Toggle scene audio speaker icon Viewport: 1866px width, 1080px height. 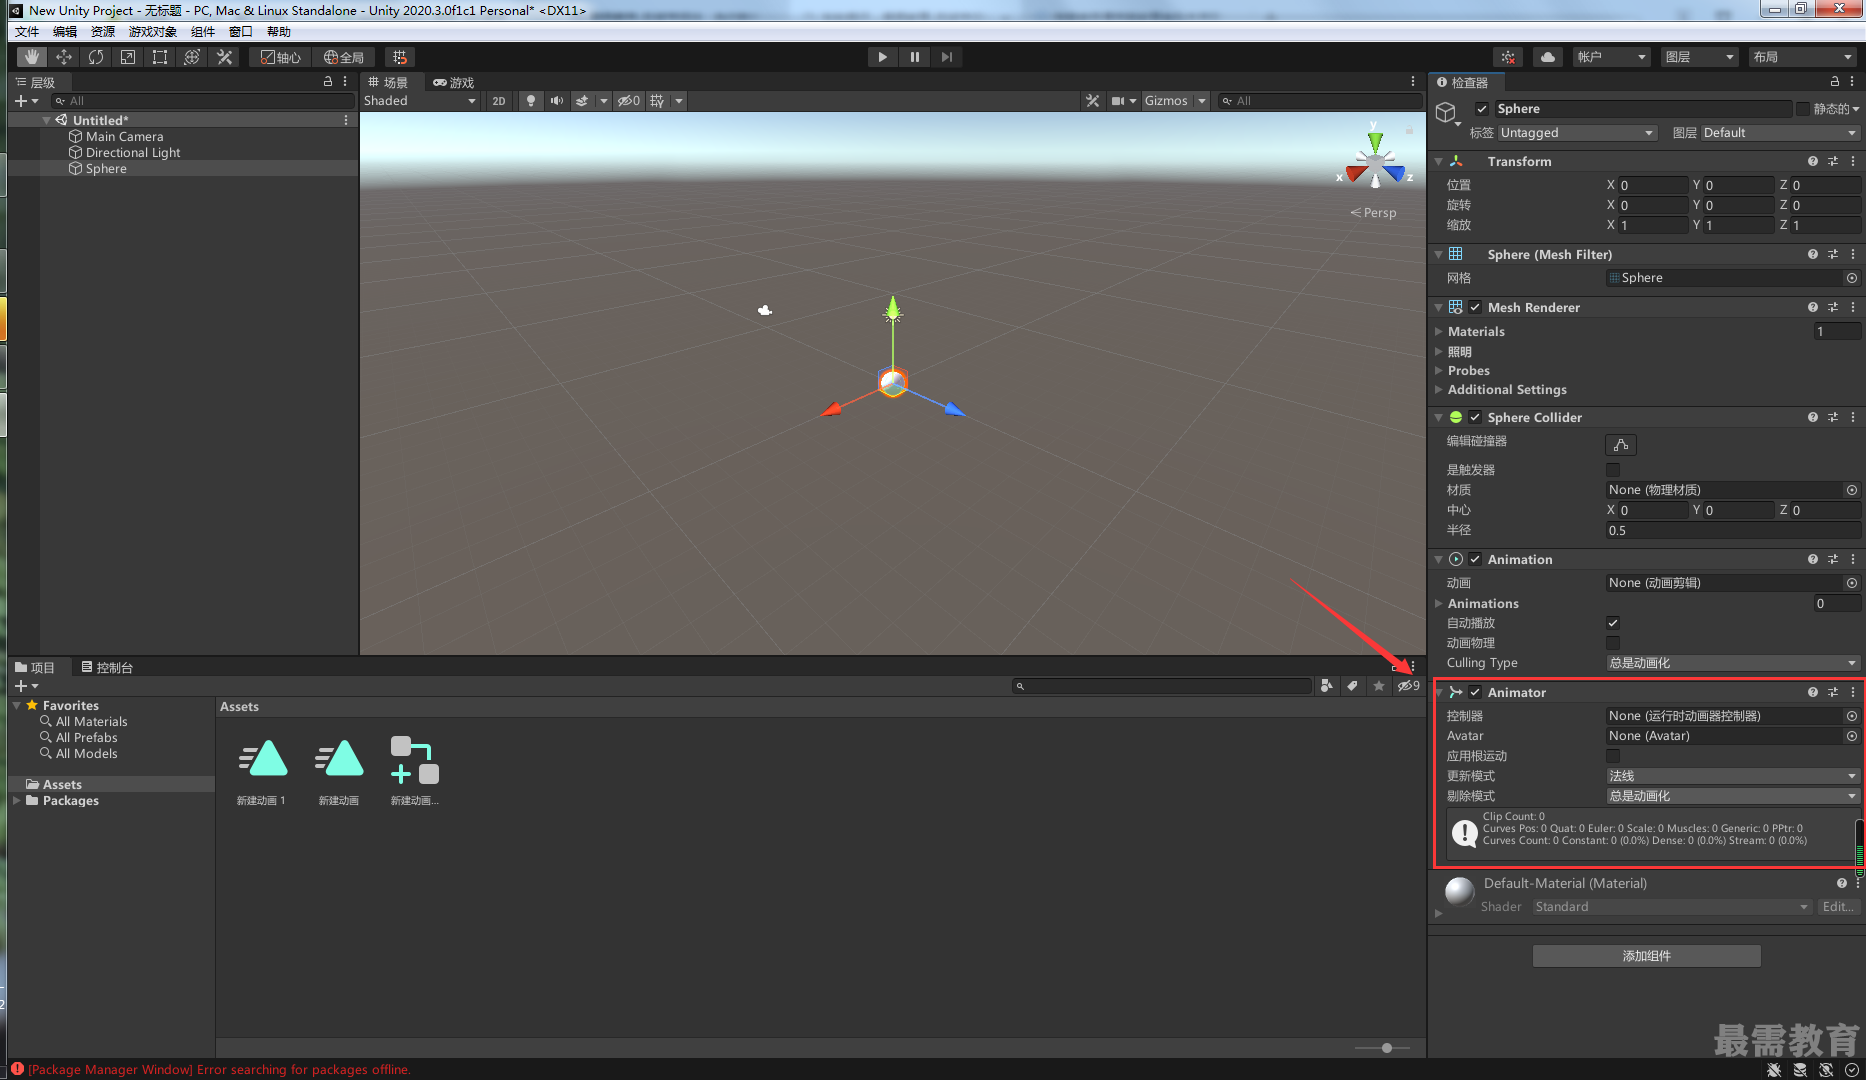[557, 101]
